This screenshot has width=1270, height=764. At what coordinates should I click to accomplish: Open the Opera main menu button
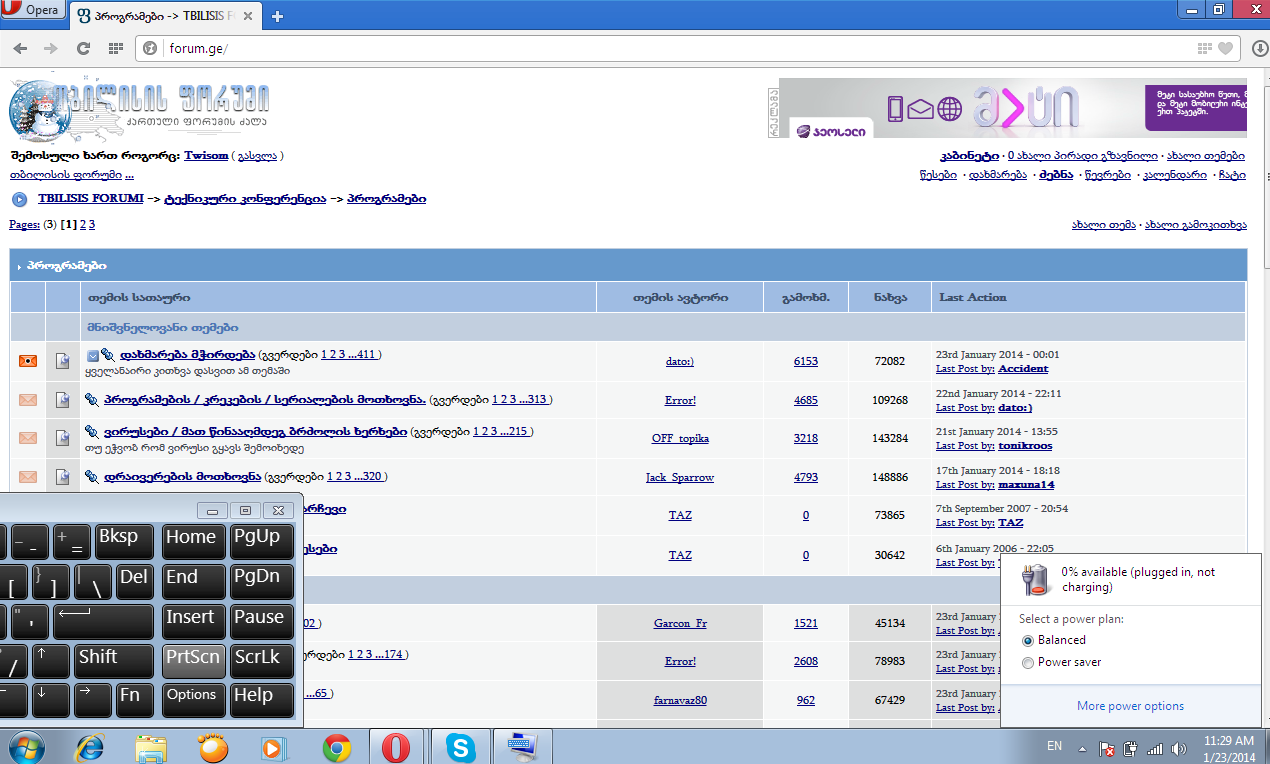(x=33, y=10)
